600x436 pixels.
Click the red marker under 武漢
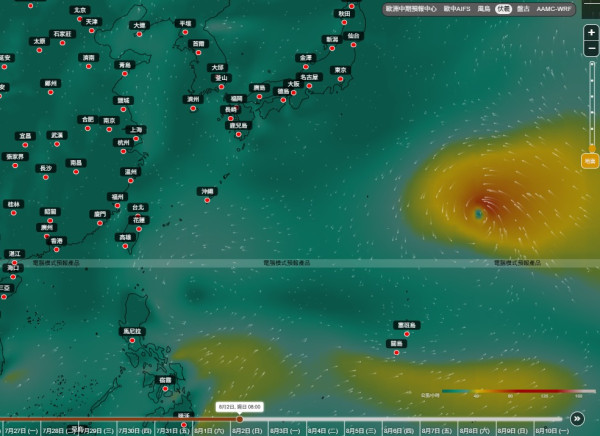(57, 144)
